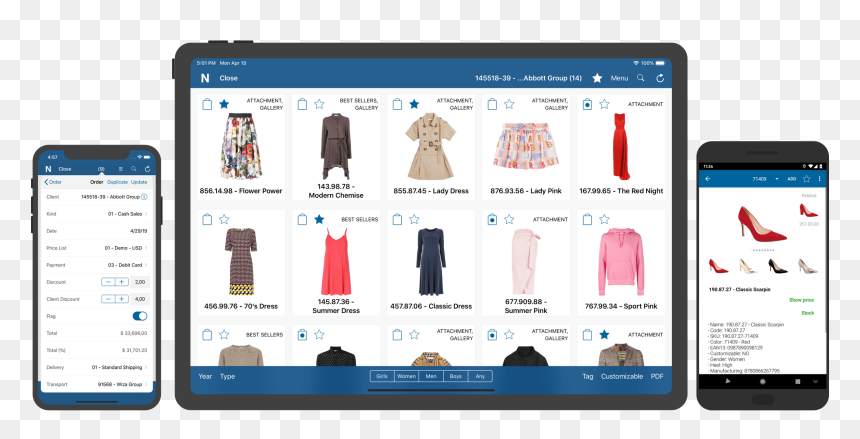The width and height of the screenshot is (860, 439).
Task: Expand the Delivery row, Standard Shipping
Action: pos(97,367)
